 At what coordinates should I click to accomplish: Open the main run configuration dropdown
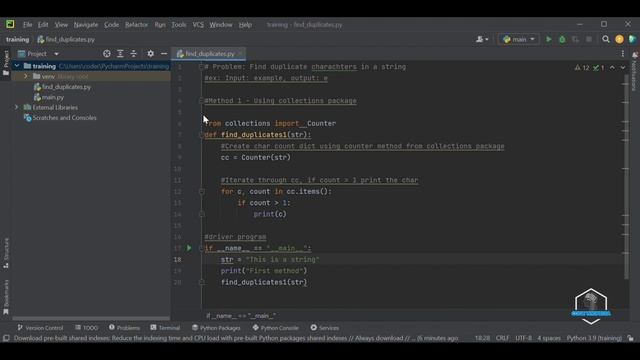pyautogui.click(x=518, y=39)
